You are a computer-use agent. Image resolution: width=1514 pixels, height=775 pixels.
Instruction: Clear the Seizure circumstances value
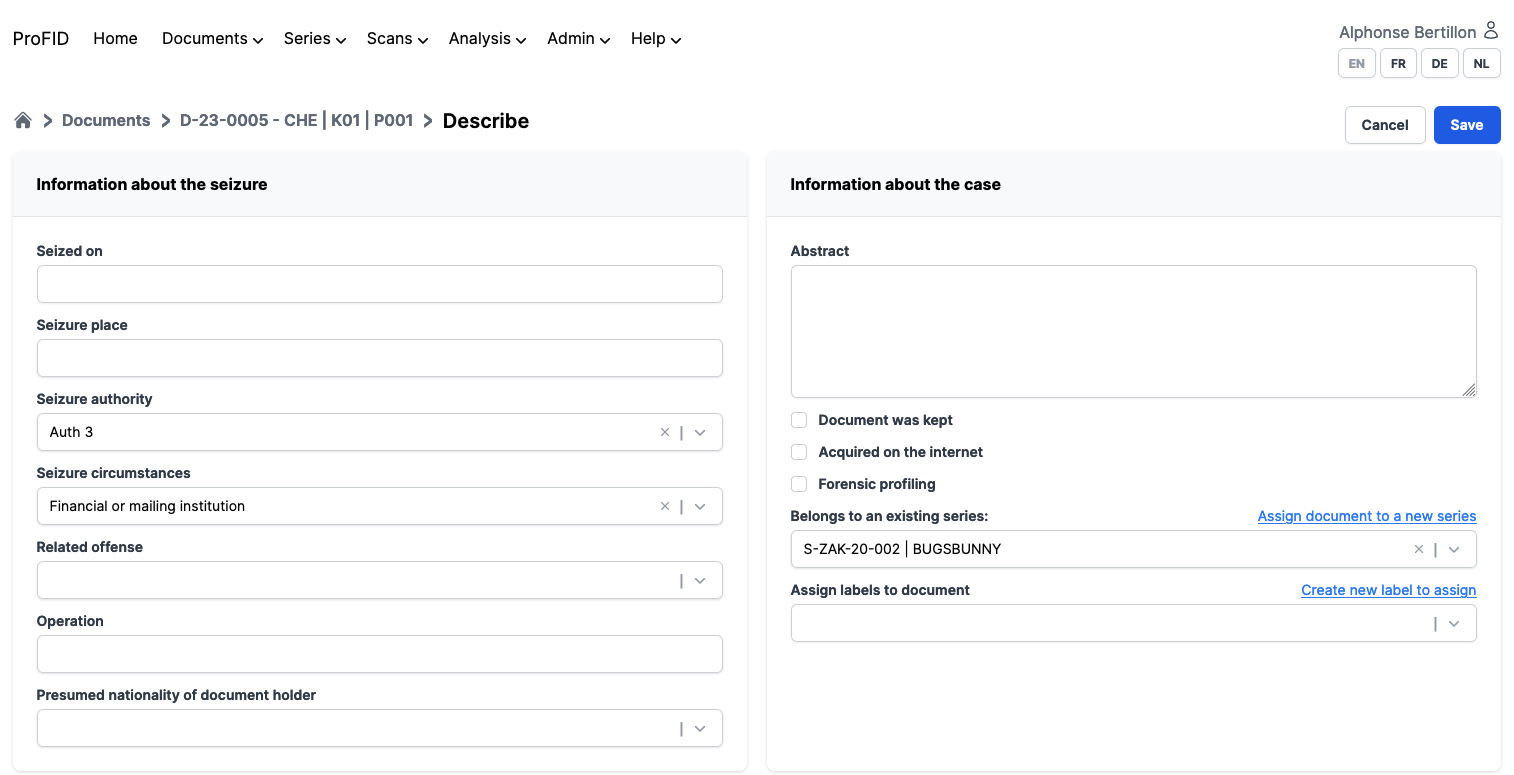(x=665, y=507)
